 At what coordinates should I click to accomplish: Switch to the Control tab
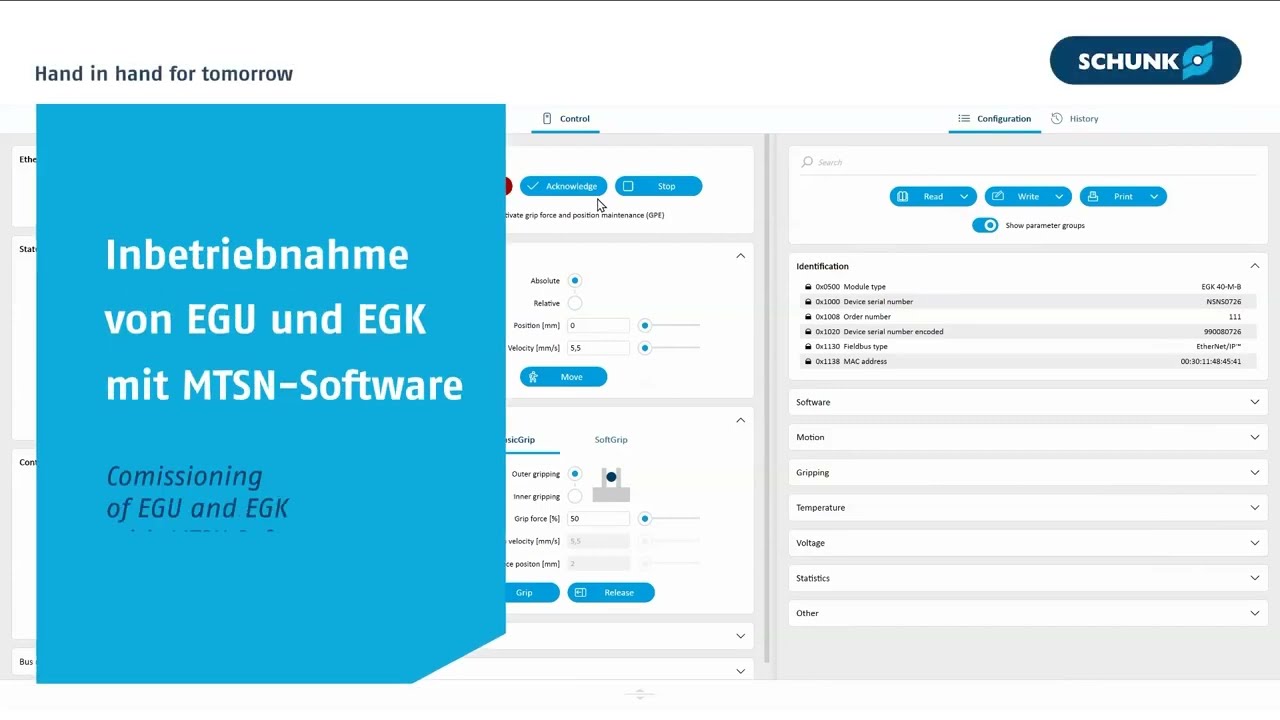[566, 119]
